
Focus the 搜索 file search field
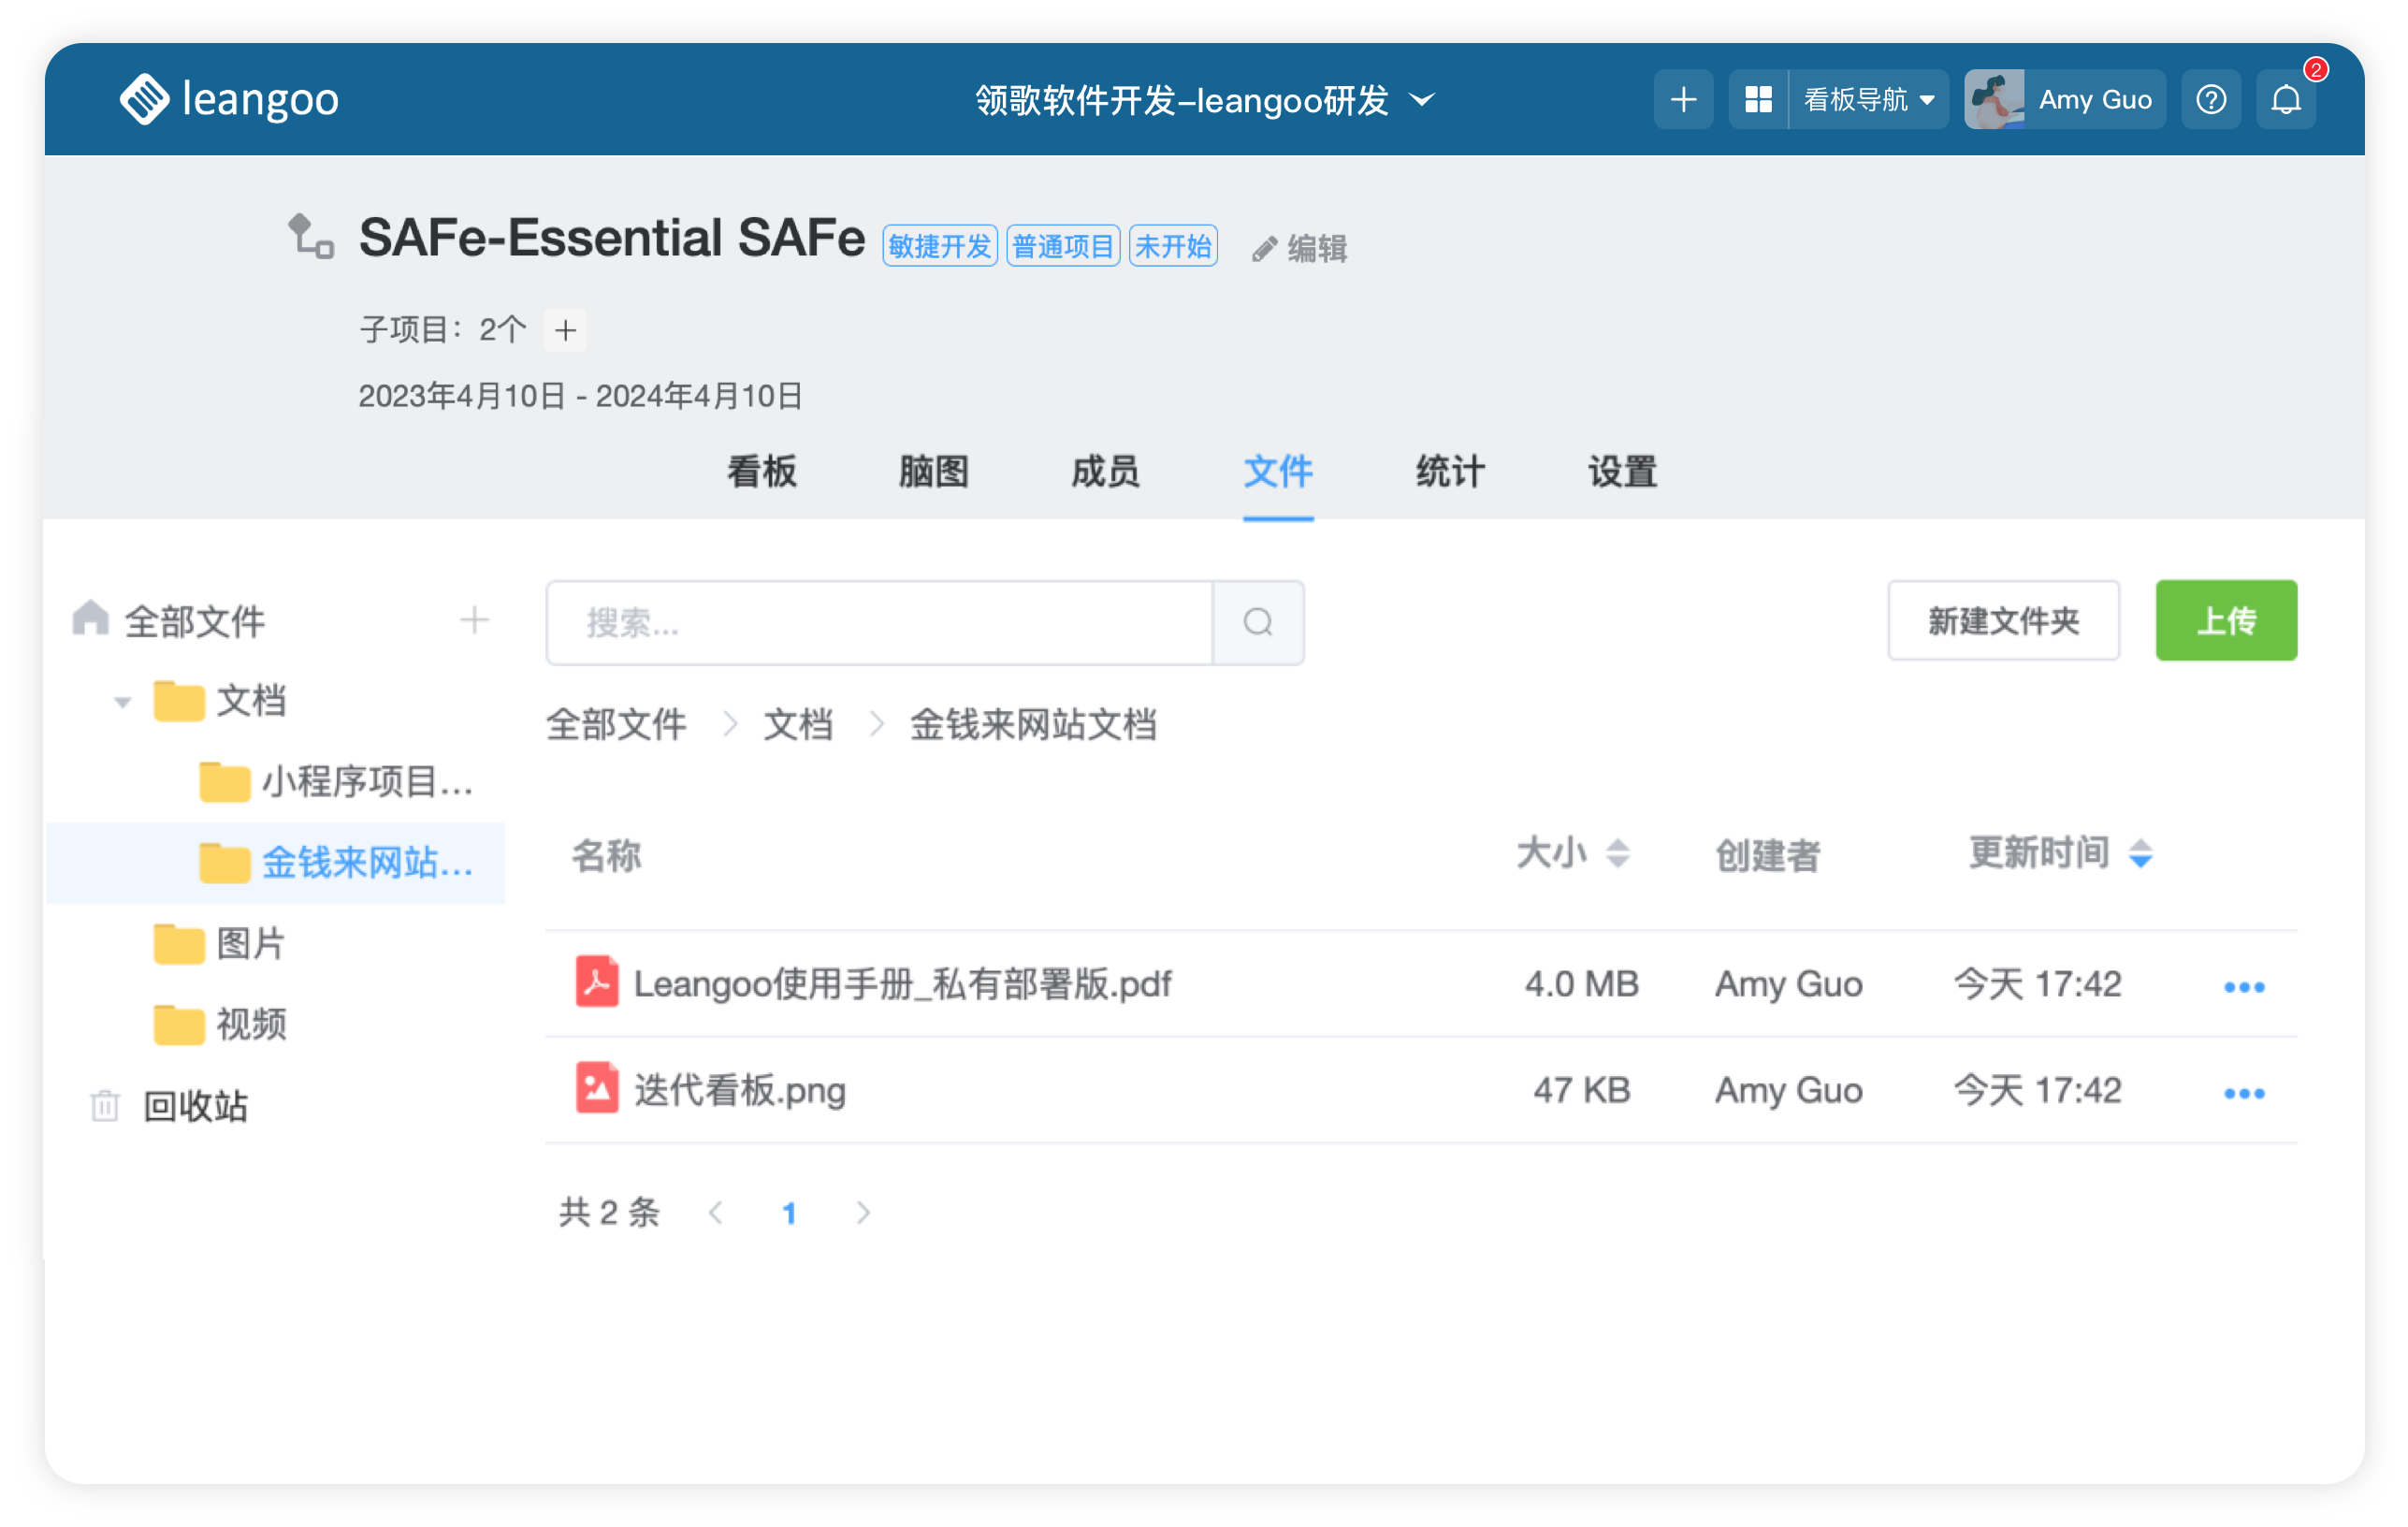[878, 623]
